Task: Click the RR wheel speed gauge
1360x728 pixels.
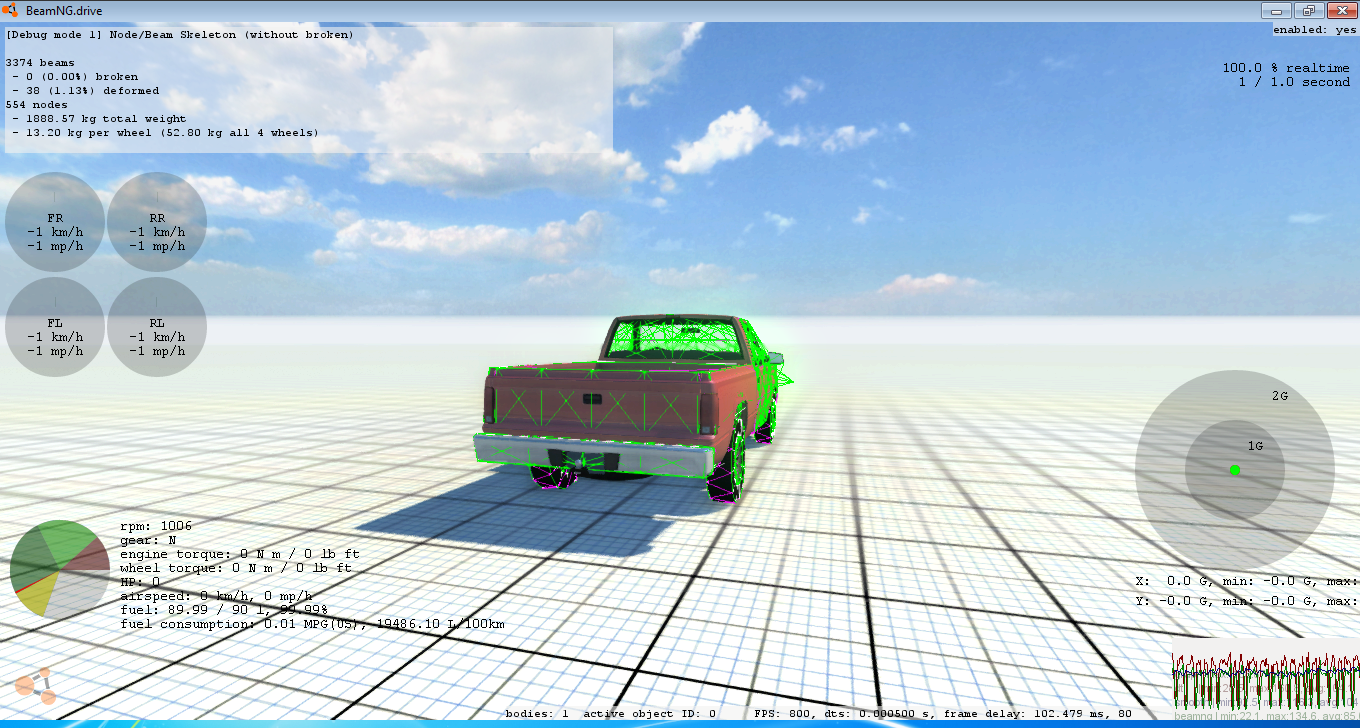Action: pyautogui.click(x=157, y=222)
